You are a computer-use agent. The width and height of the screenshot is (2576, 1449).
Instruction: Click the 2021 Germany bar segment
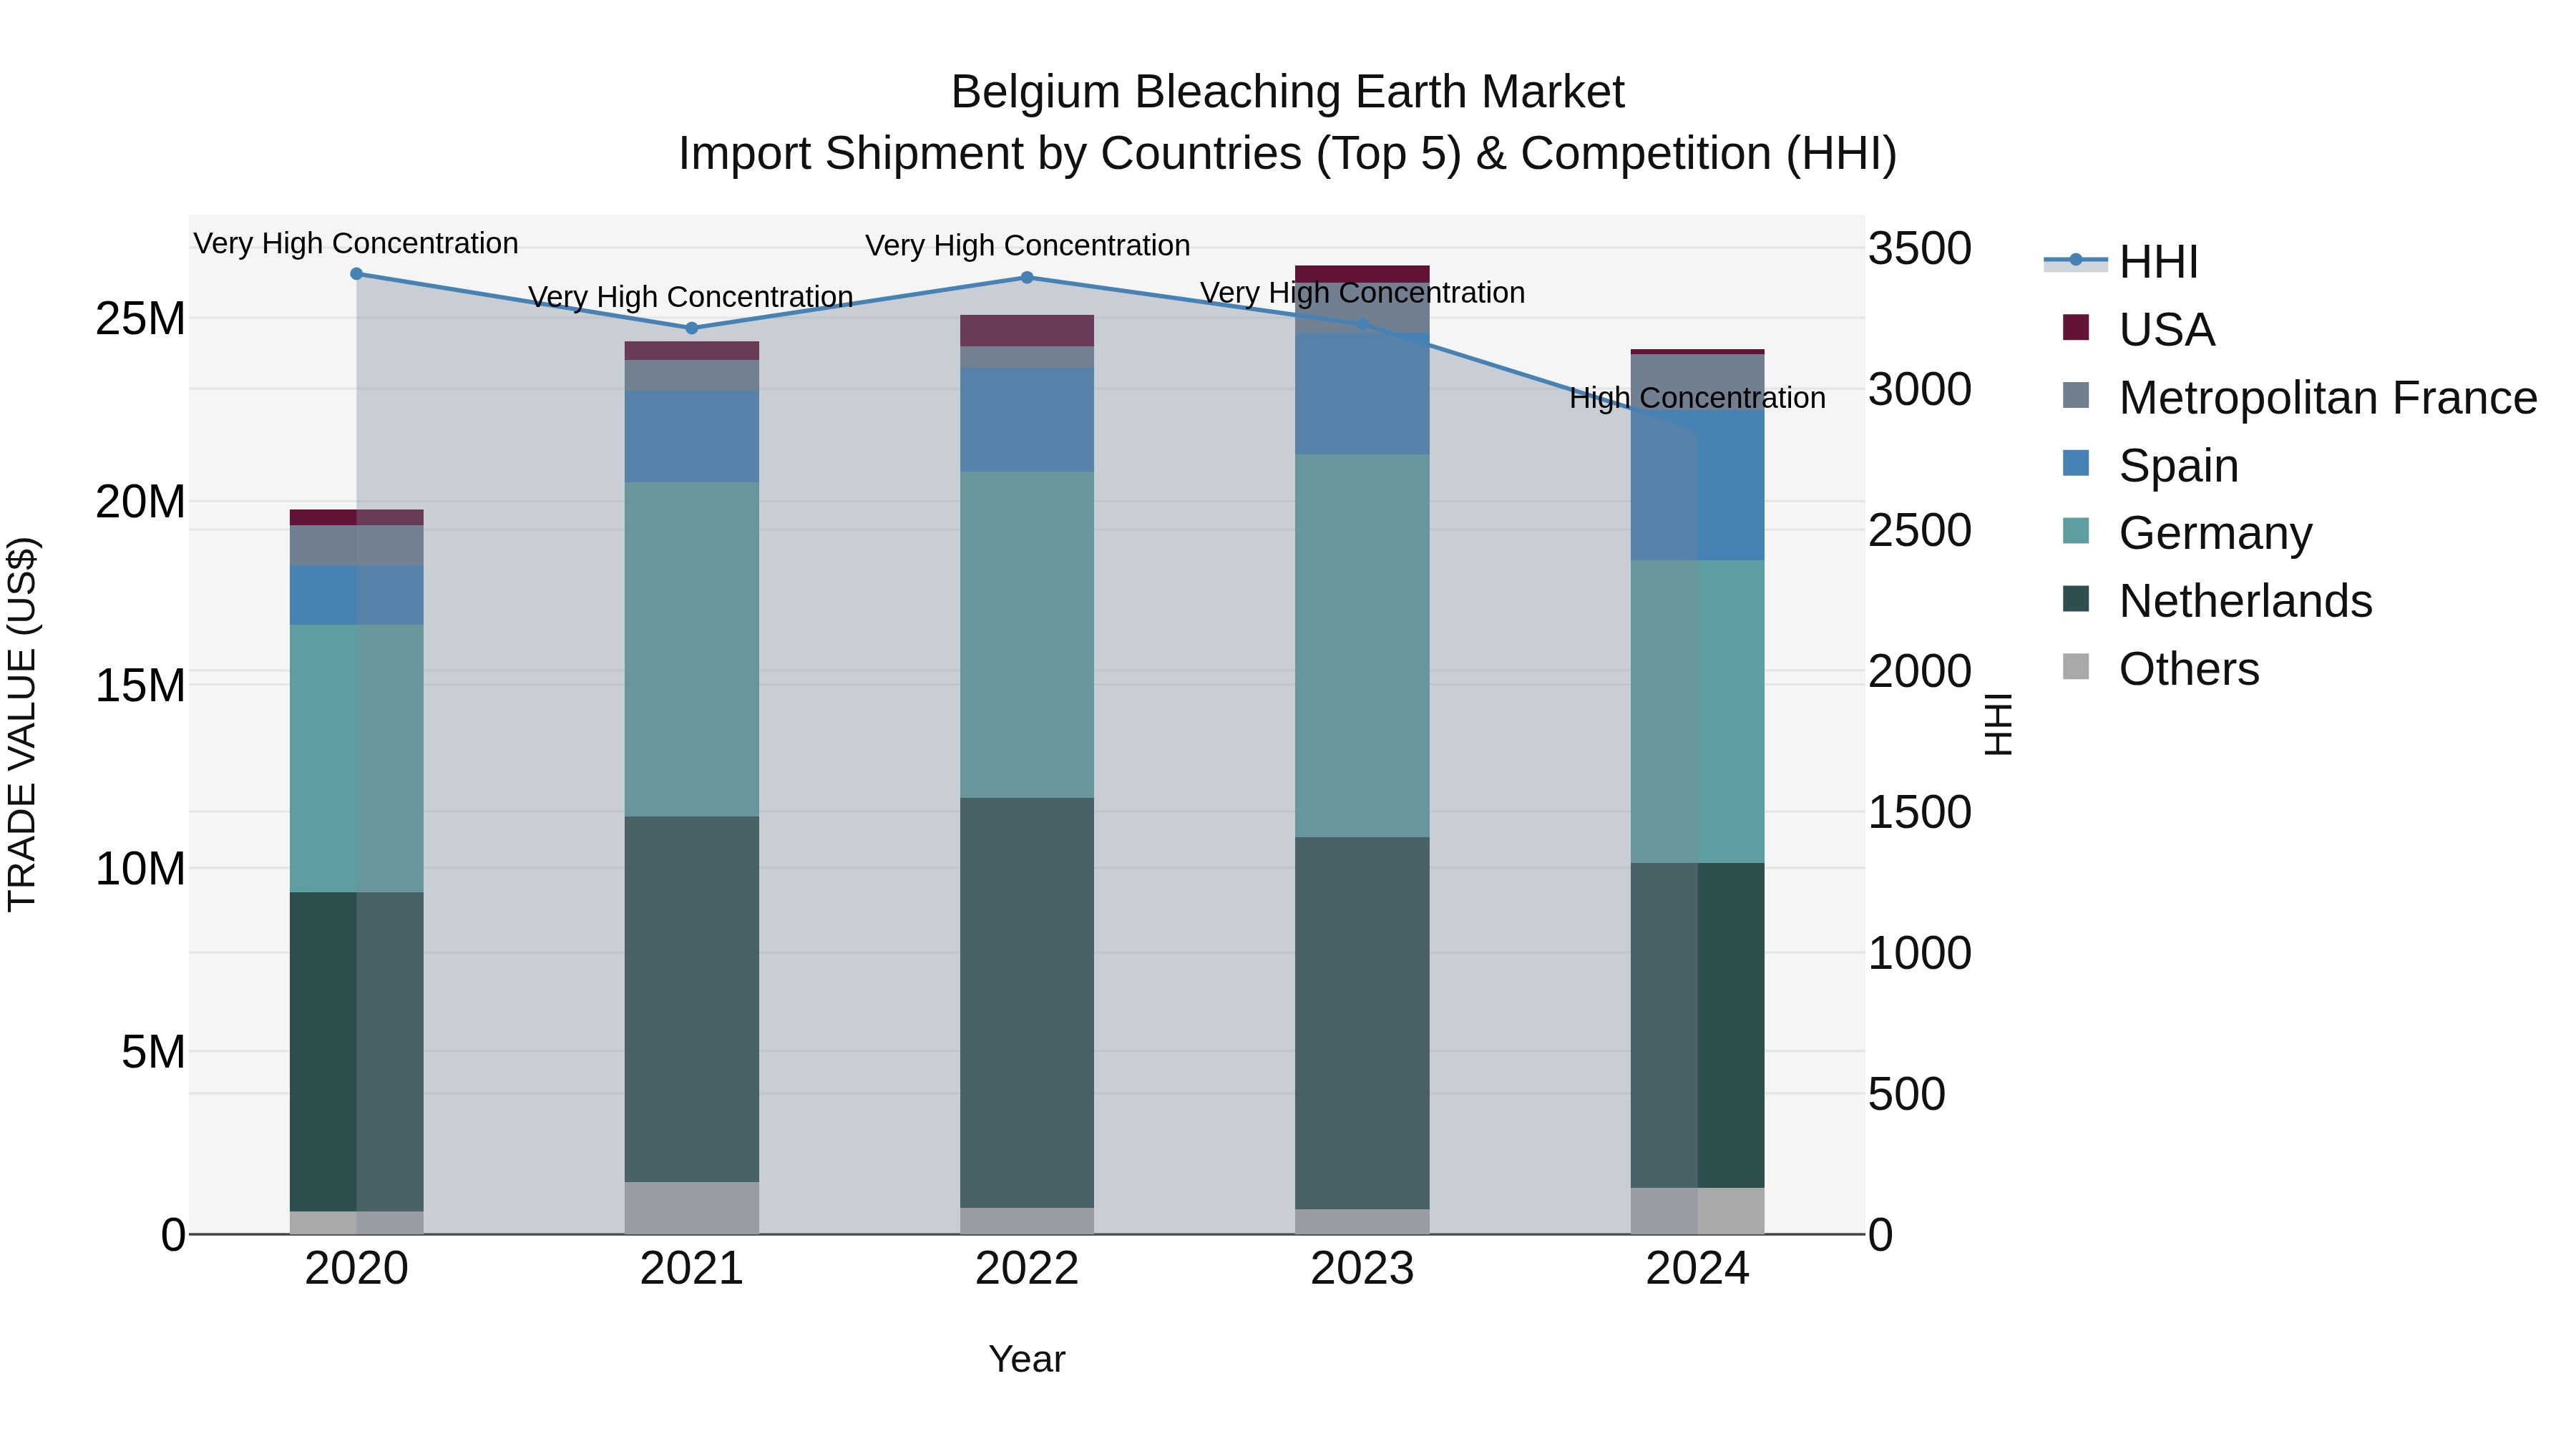[x=692, y=650]
